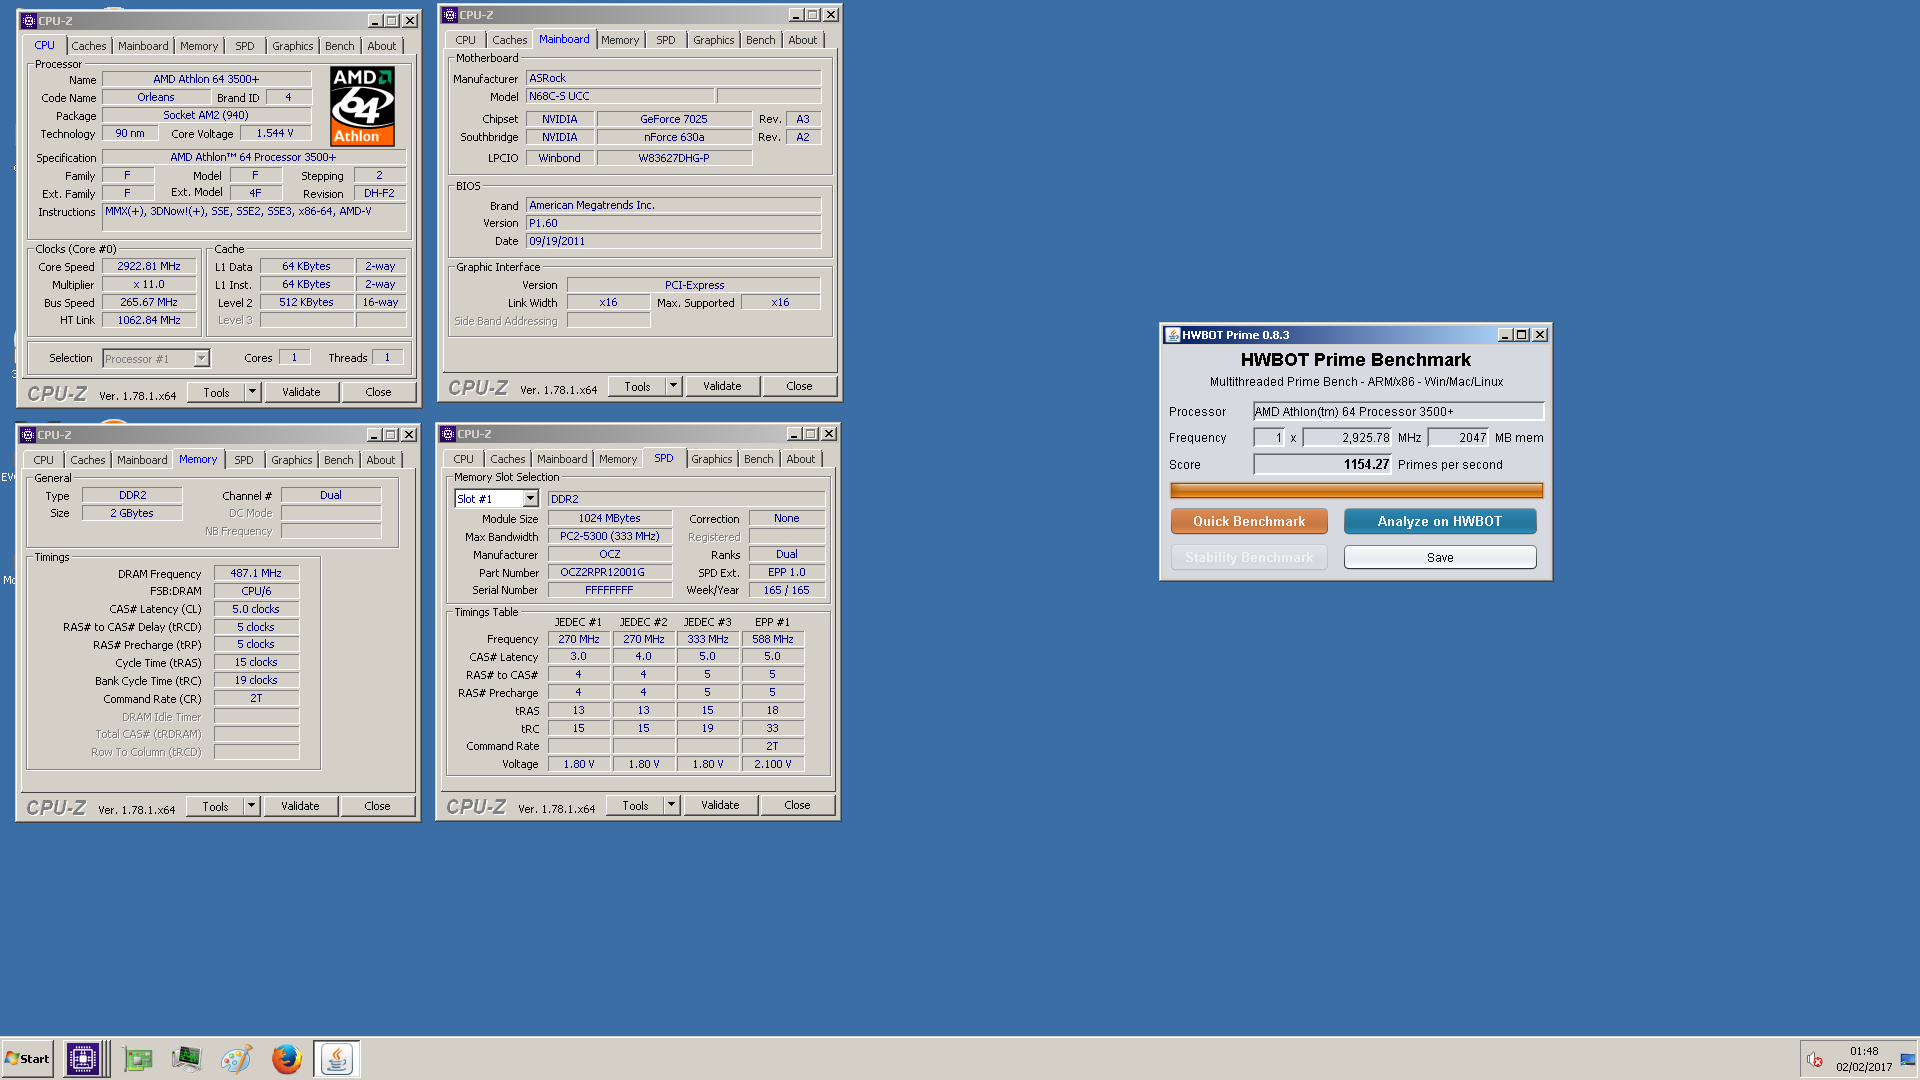1920x1080 pixels.
Task: Click Tools button in the Memory window
Action: [215, 806]
